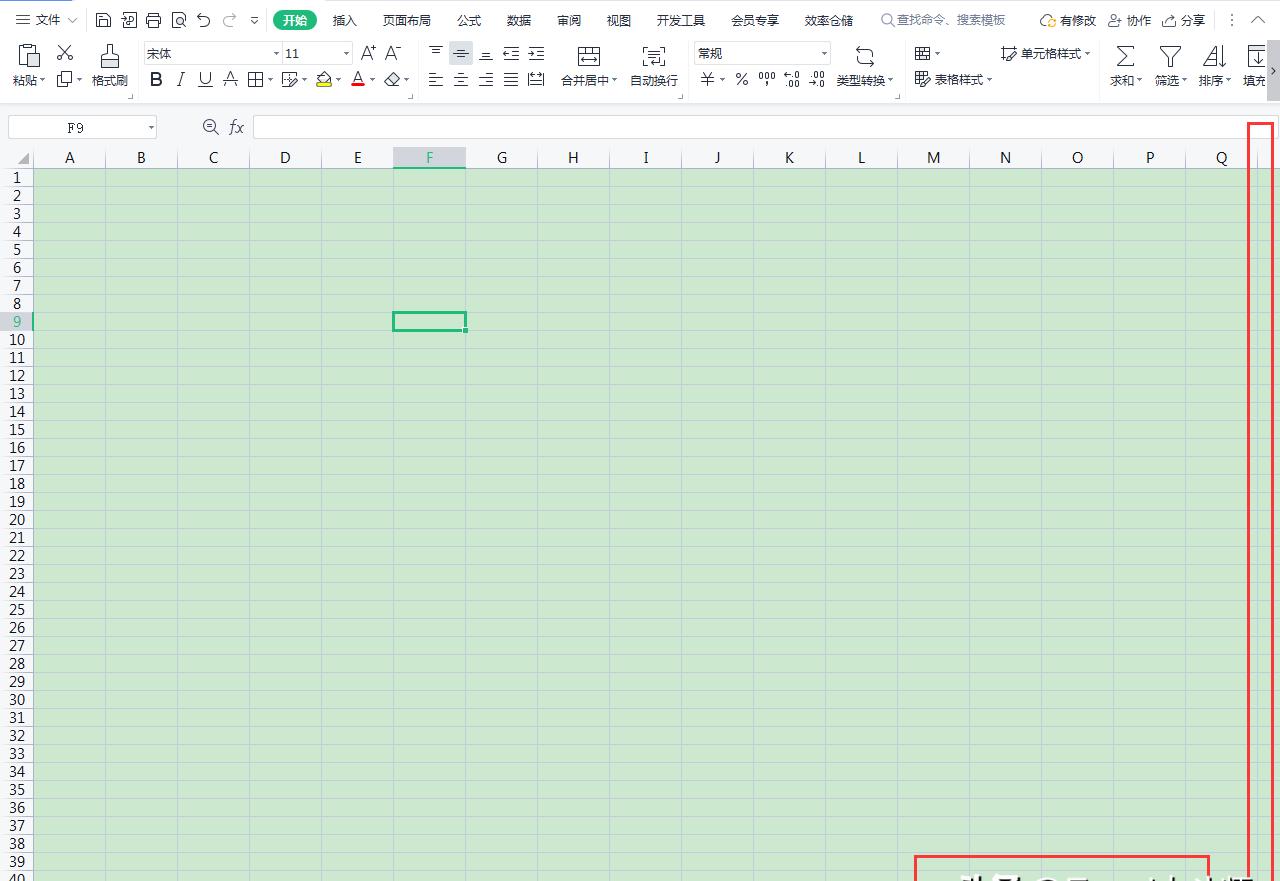Click the Sort (排序) icon
This screenshot has width=1280, height=881.
[x=1214, y=56]
